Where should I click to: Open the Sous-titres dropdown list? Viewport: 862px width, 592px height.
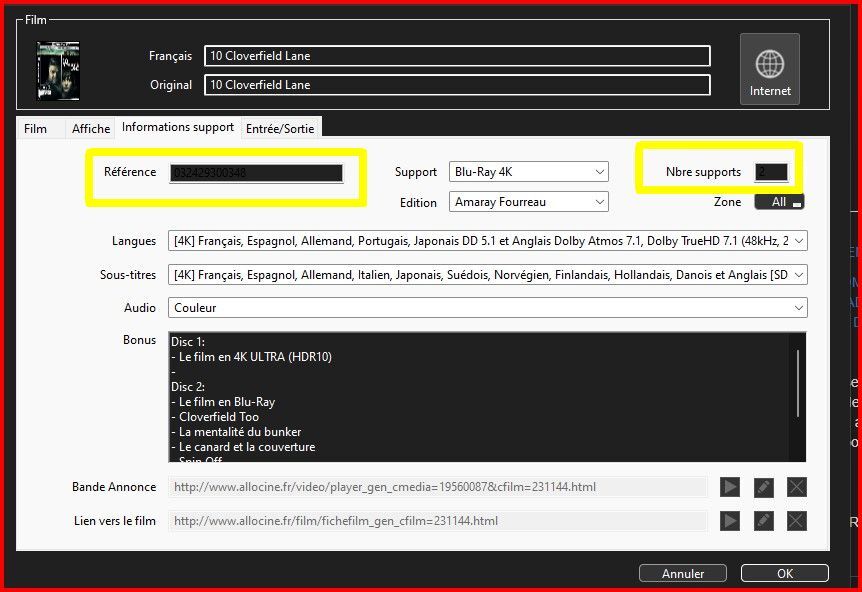pos(488,275)
